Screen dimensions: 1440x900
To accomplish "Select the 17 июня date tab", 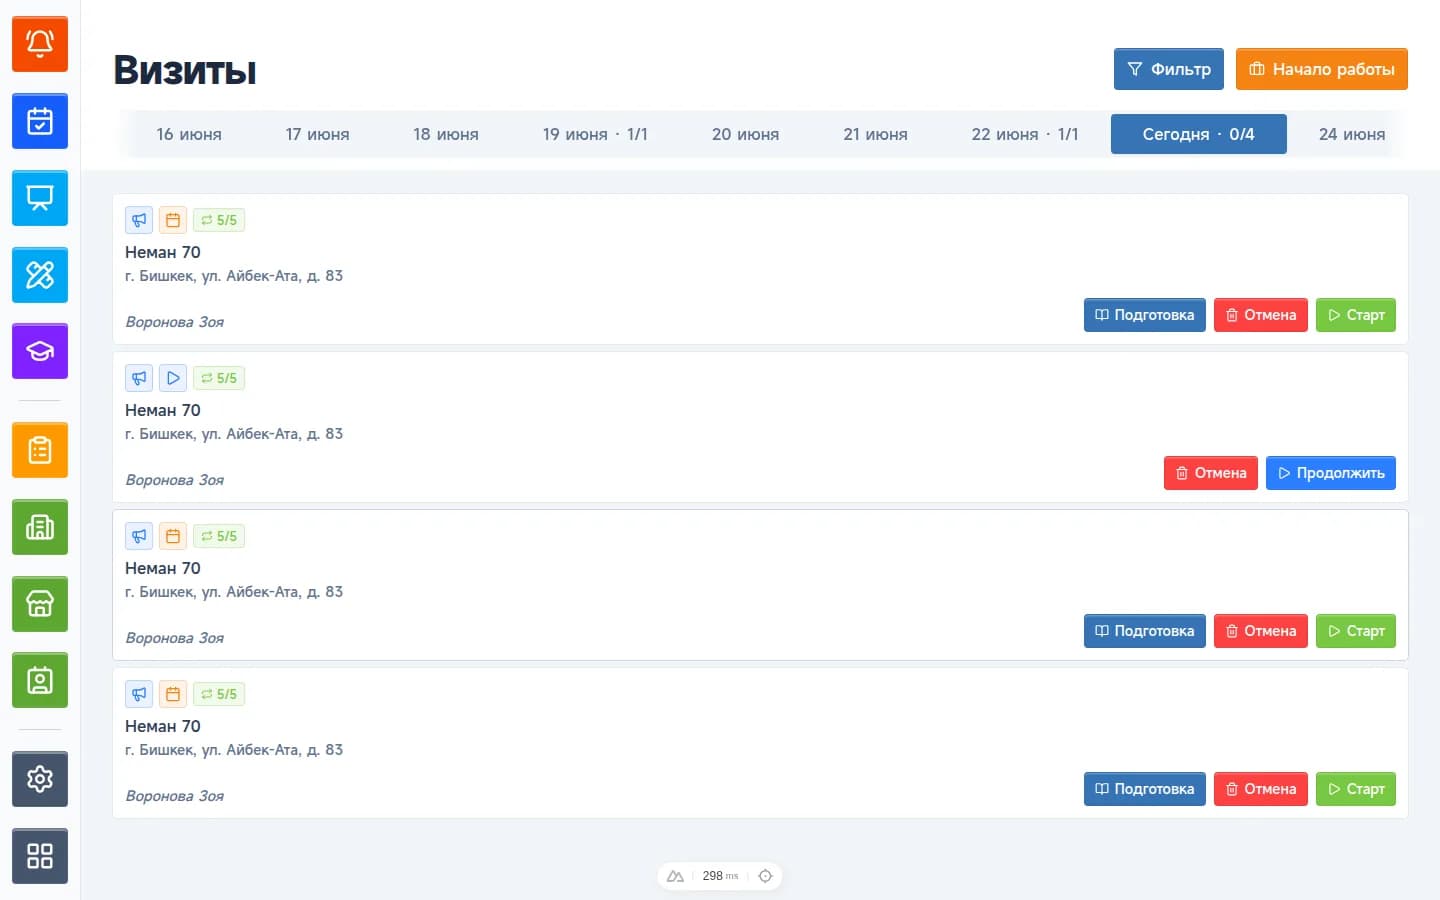I will pyautogui.click(x=317, y=134).
